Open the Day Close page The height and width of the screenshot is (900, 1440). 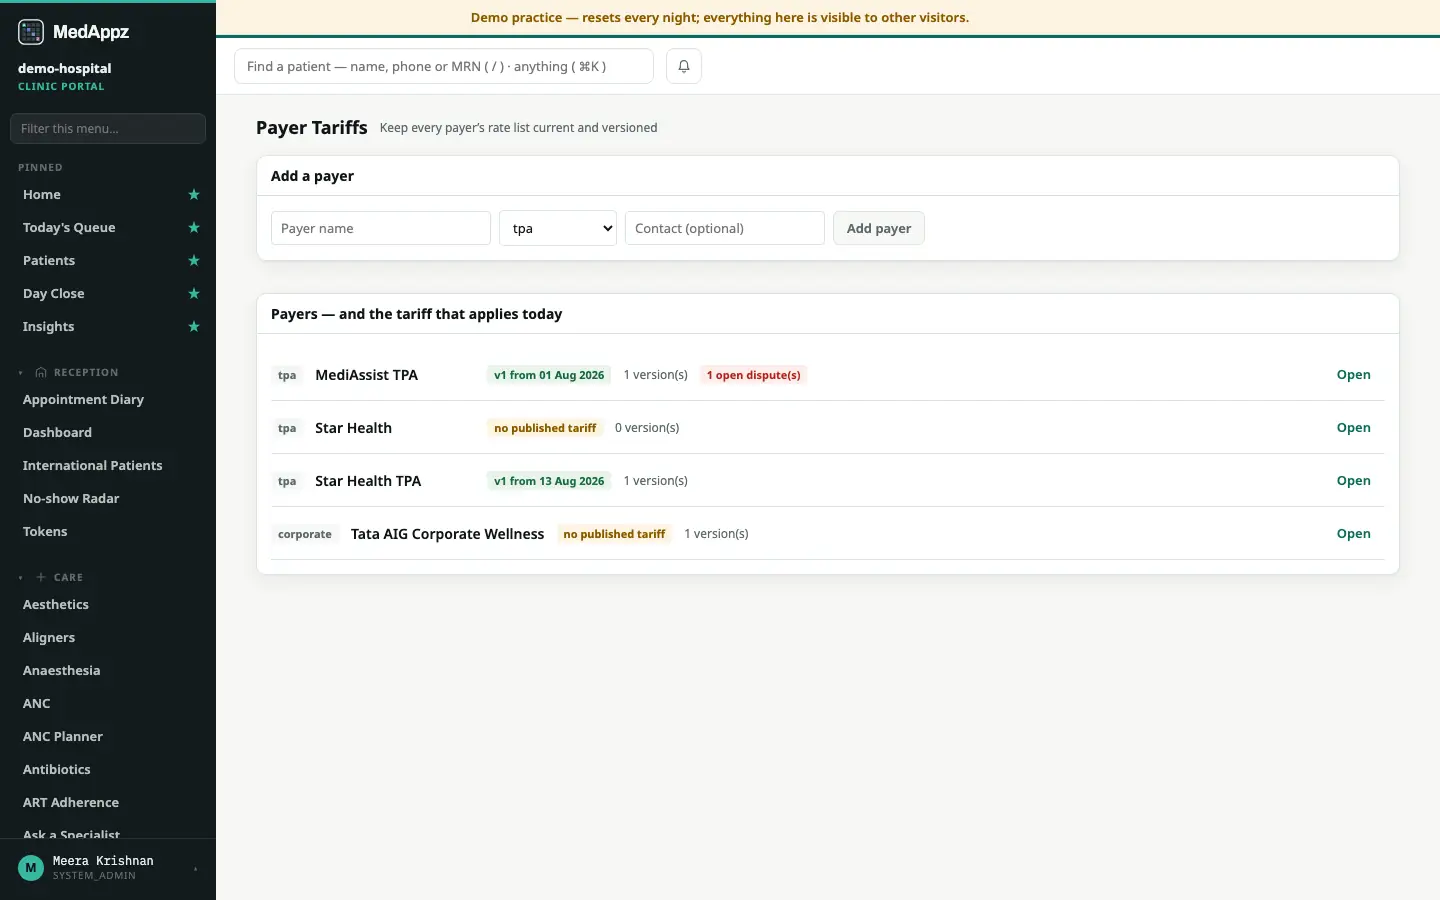54,294
